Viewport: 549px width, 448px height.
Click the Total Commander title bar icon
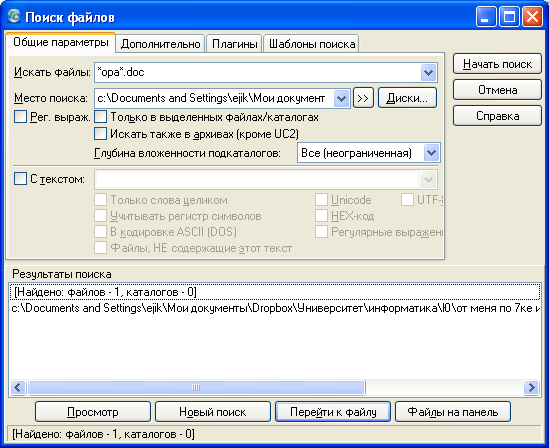pyautogui.click(x=14, y=16)
